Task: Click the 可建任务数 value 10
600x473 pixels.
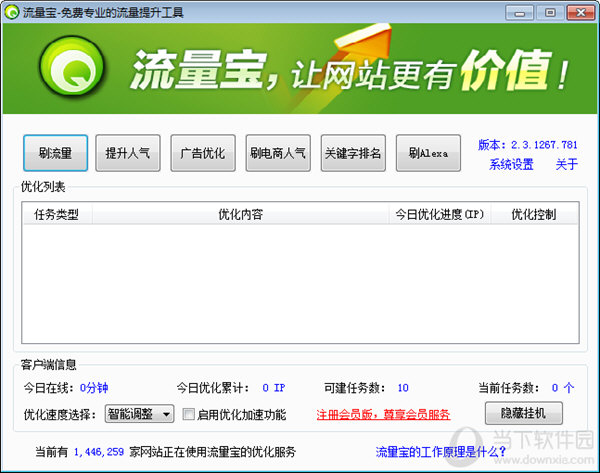Action: coord(403,388)
